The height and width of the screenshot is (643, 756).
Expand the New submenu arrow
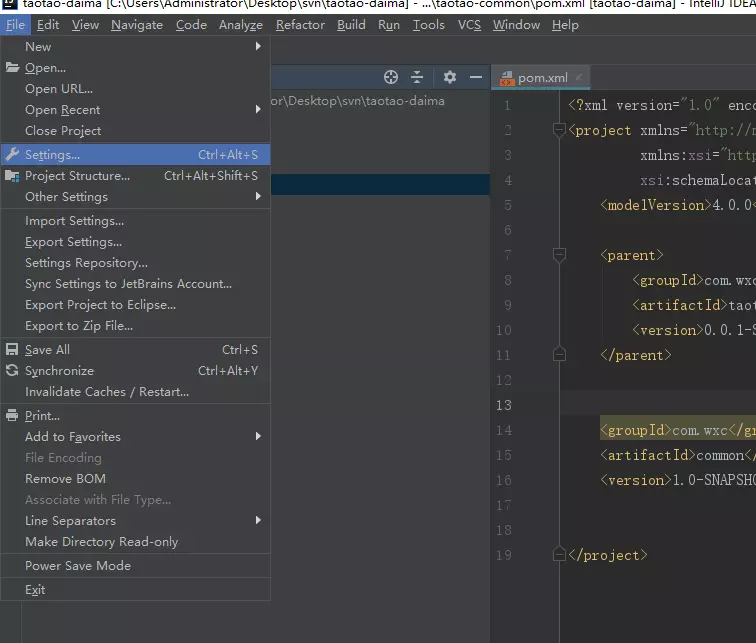[x=258, y=46]
